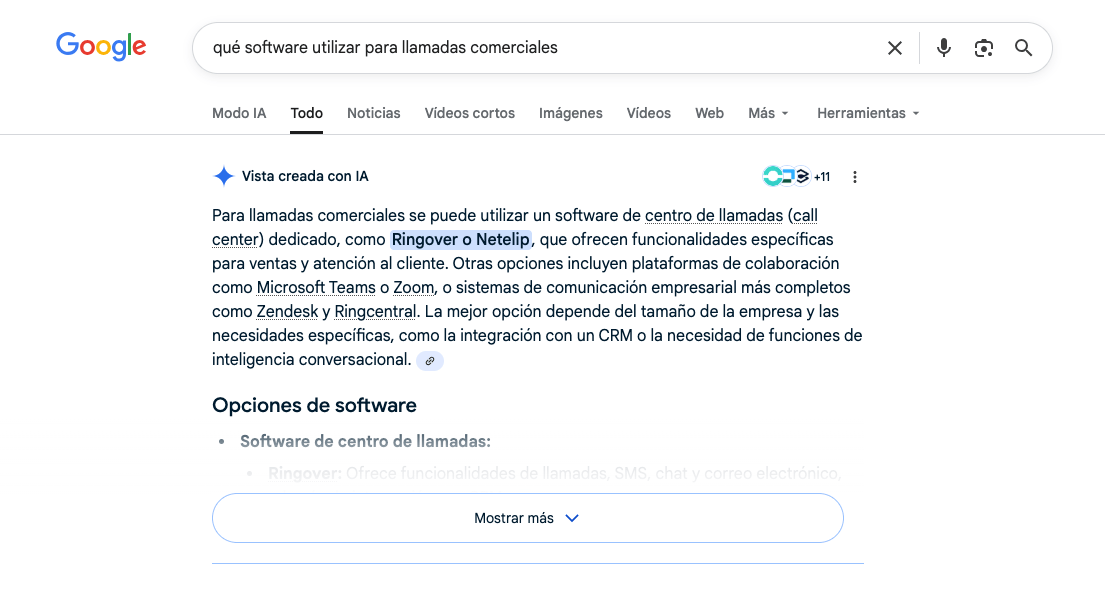Open the Zendesk link
The width and height of the screenshot is (1105, 590).
click(x=287, y=311)
